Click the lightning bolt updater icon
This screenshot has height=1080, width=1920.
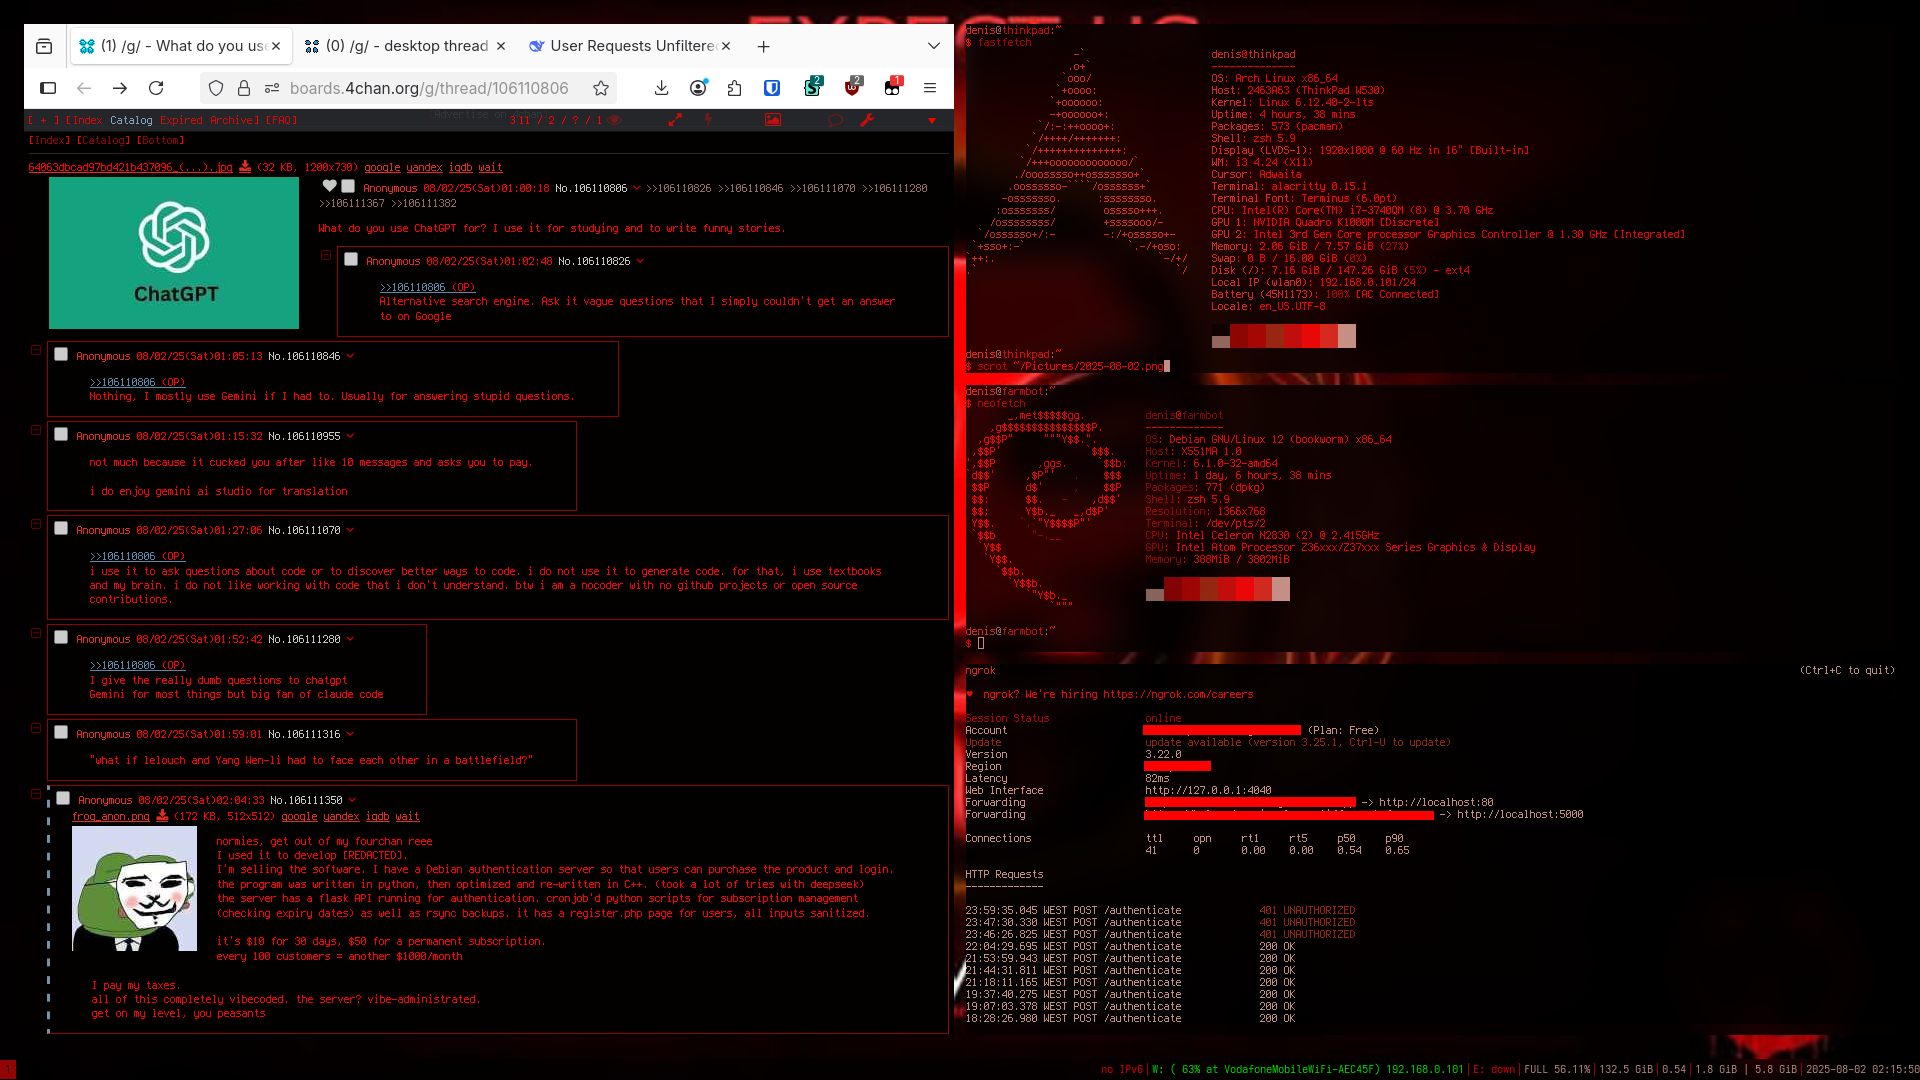pos(708,120)
